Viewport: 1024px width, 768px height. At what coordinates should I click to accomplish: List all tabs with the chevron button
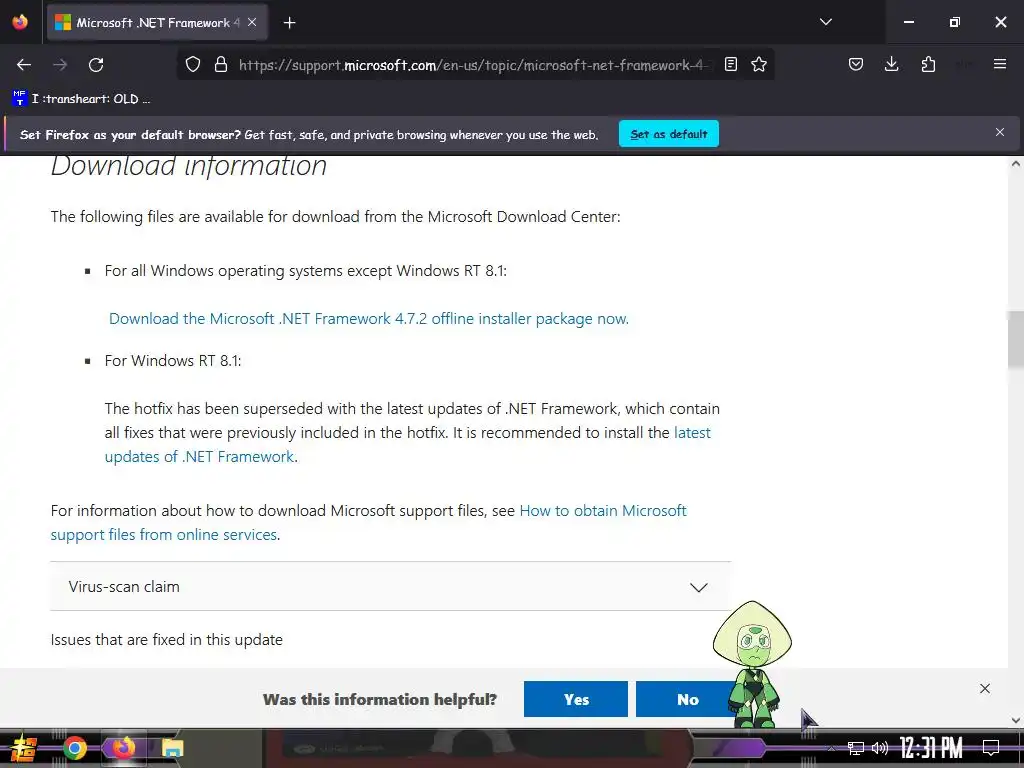[825, 22]
